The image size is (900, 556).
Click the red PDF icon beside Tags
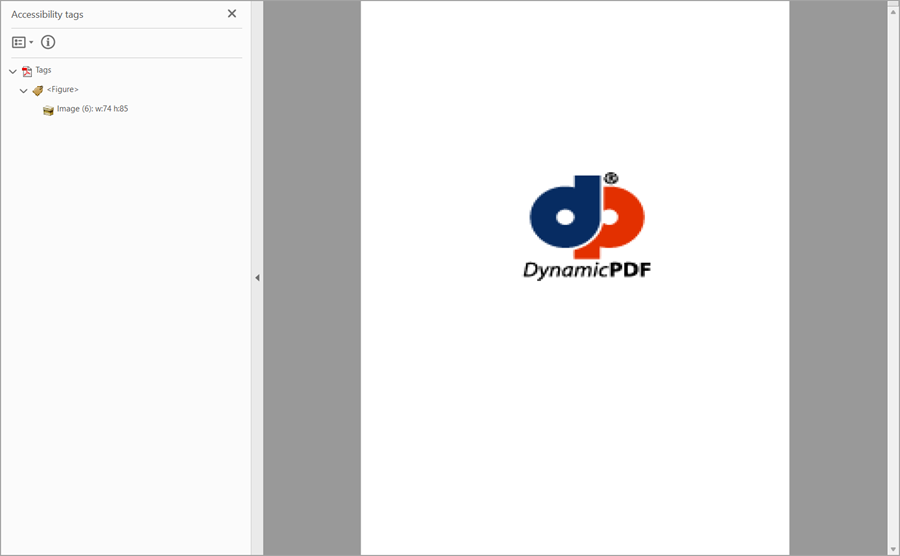(x=27, y=71)
